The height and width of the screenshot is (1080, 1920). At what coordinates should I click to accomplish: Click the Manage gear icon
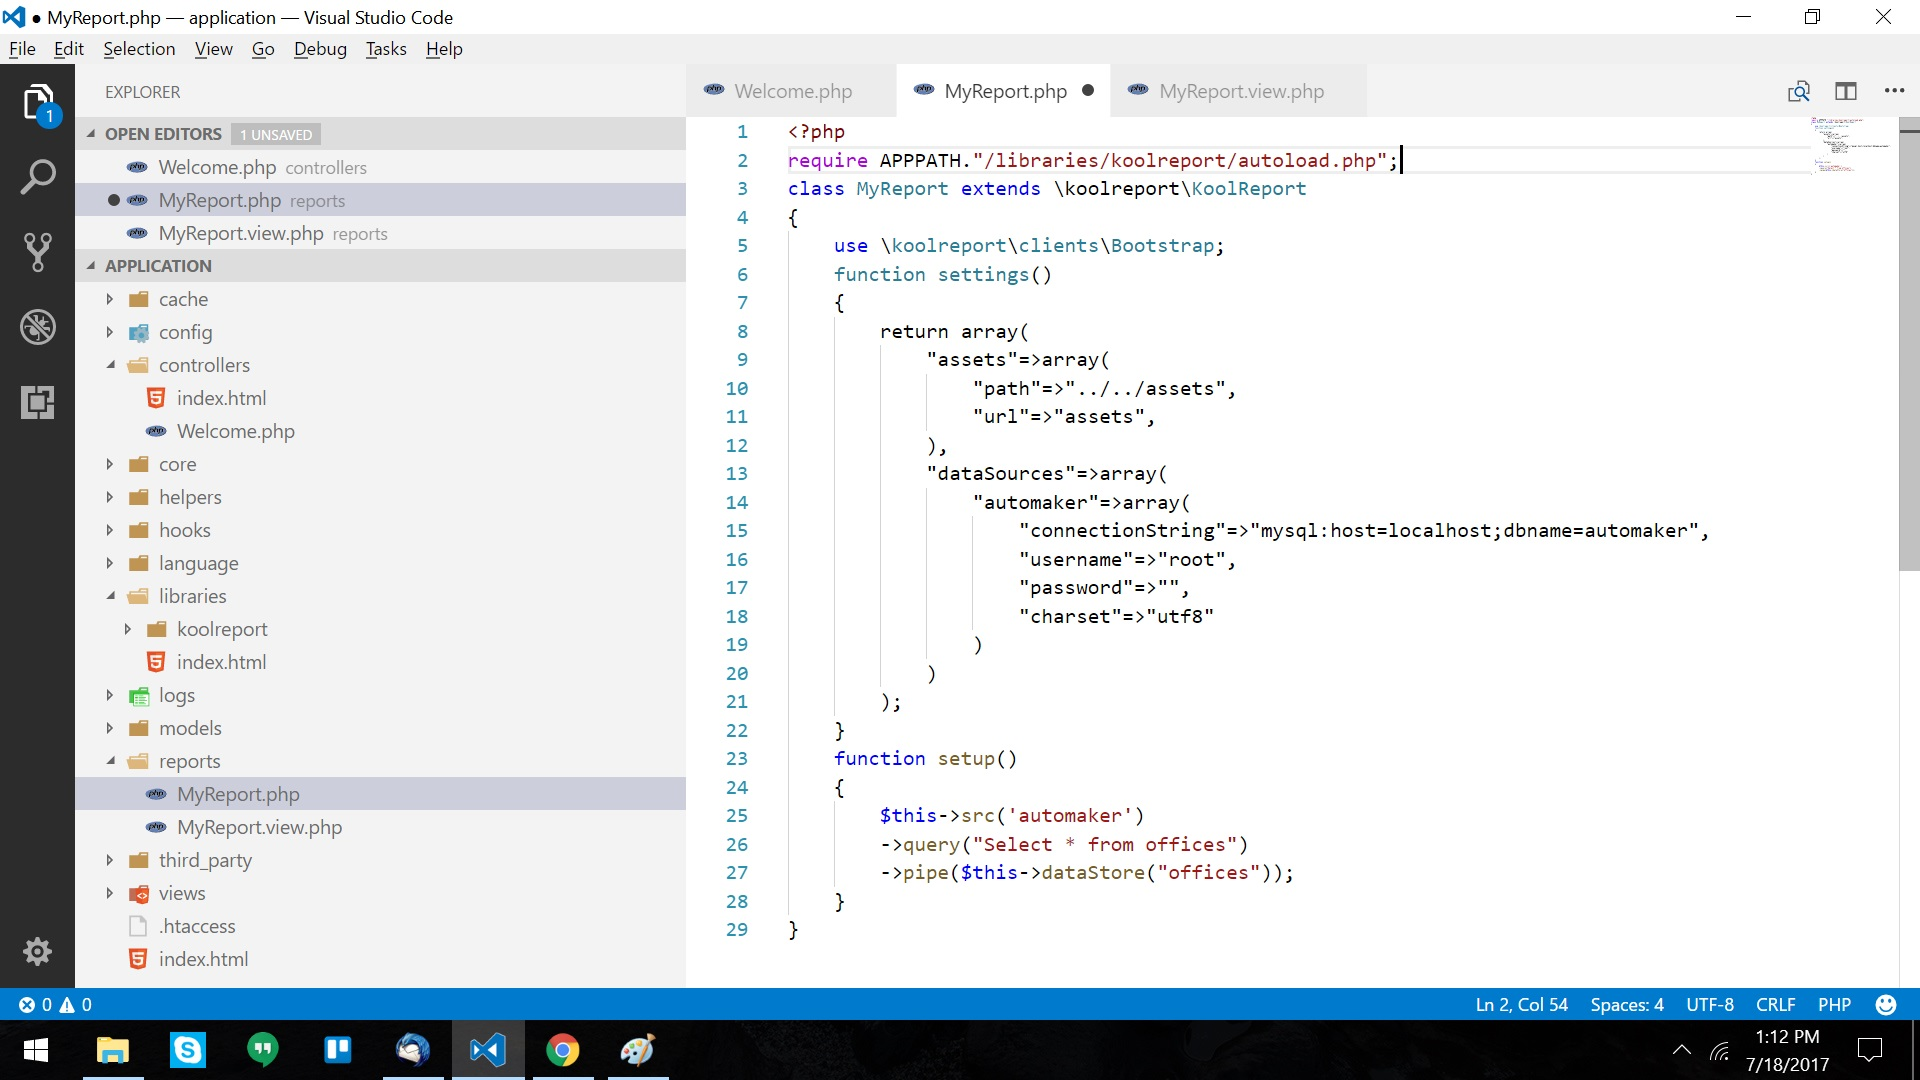pos(37,951)
